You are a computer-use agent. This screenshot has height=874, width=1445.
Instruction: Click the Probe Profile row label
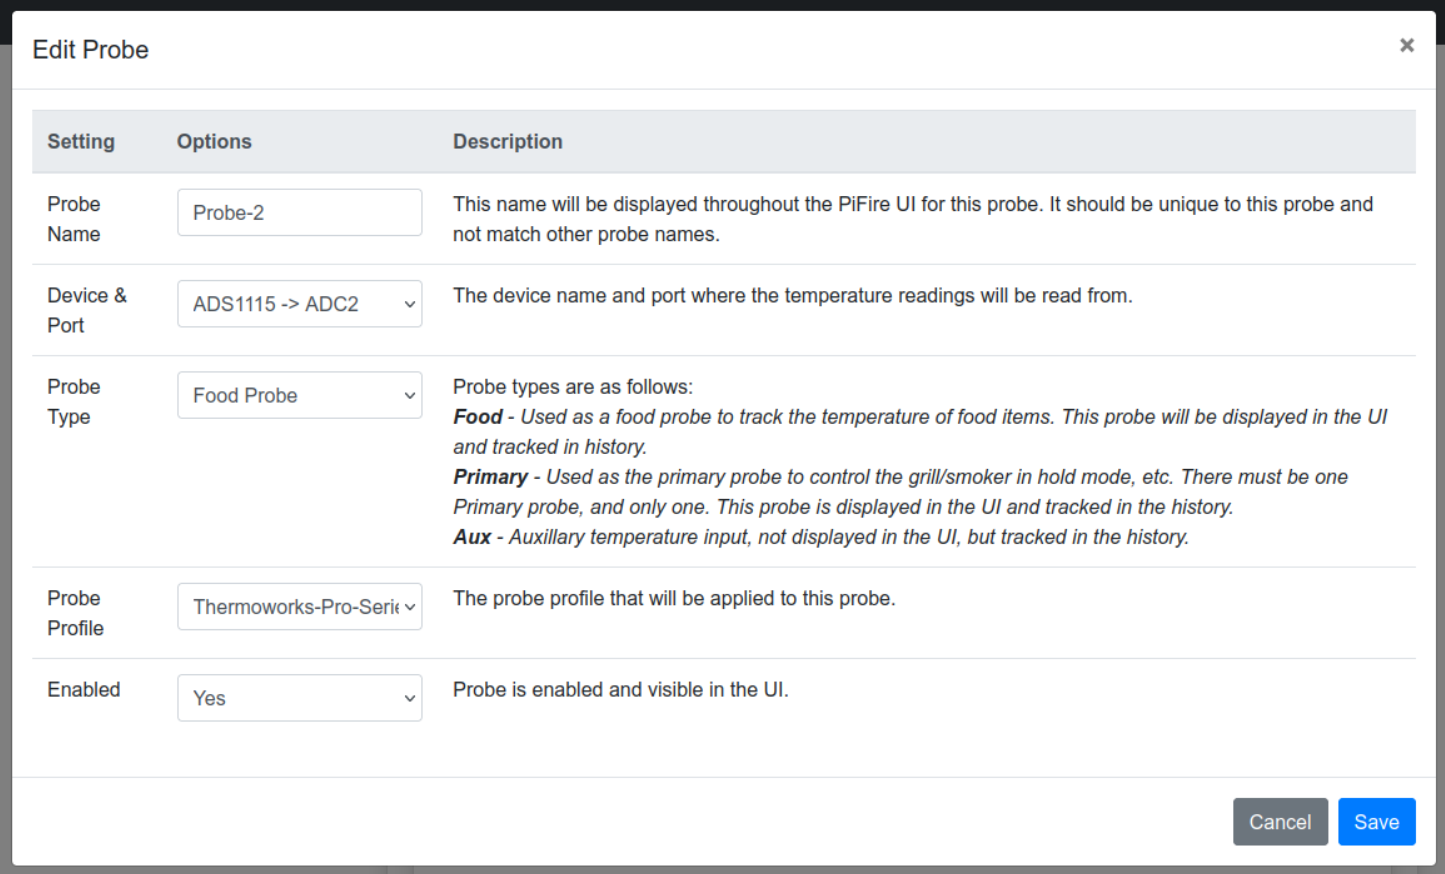75,613
